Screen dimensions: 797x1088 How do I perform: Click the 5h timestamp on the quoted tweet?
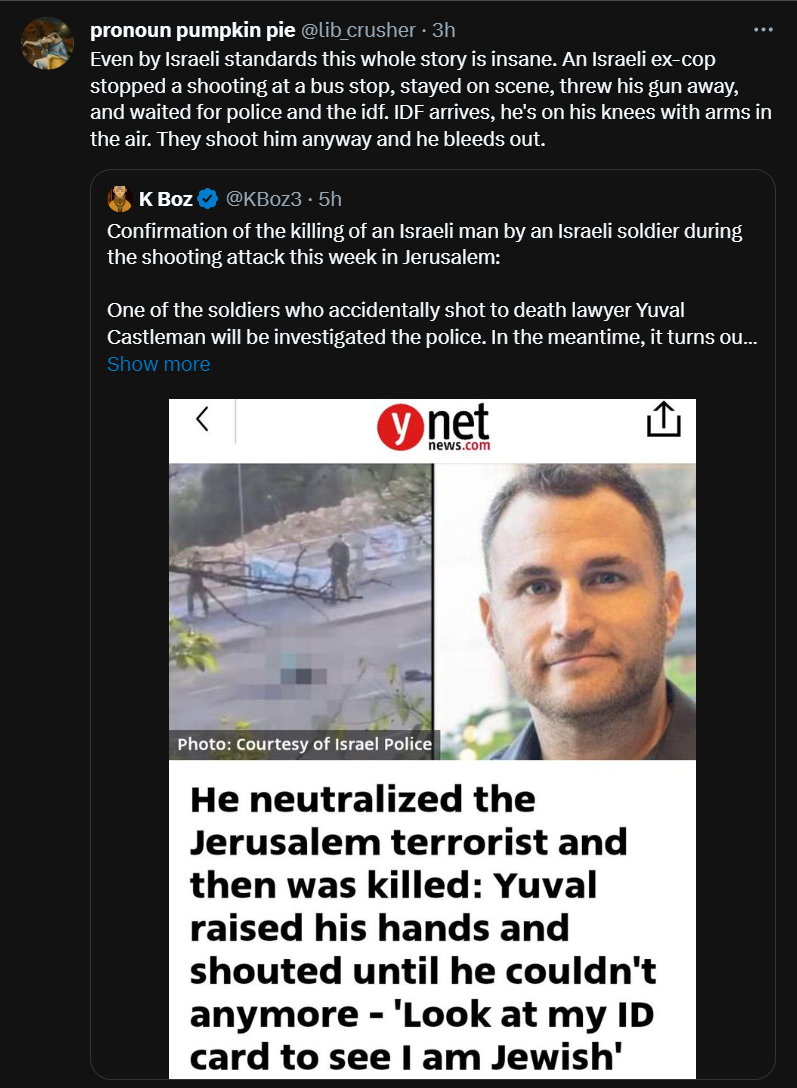pos(330,199)
